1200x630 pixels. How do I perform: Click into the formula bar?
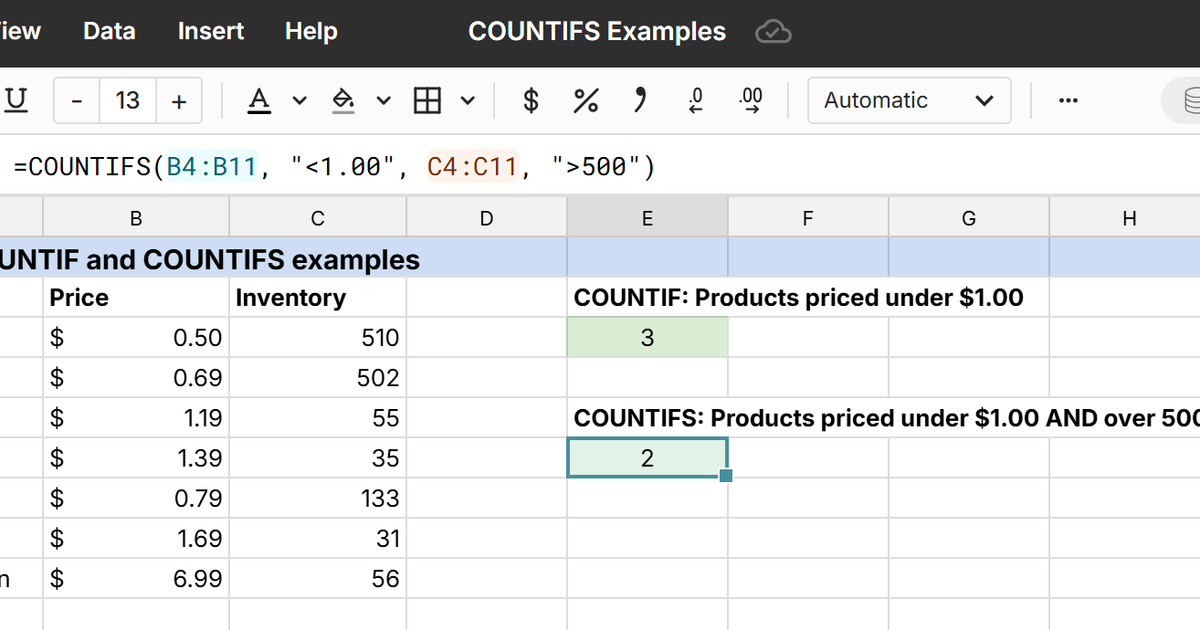pos(600,166)
